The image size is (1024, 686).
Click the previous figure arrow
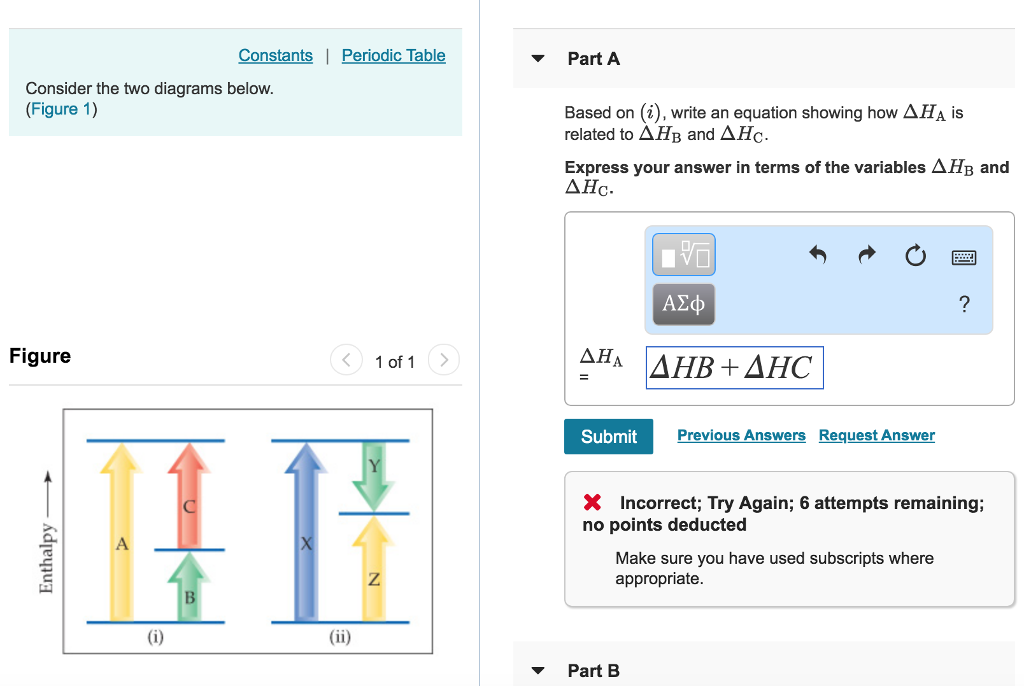(346, 360)
